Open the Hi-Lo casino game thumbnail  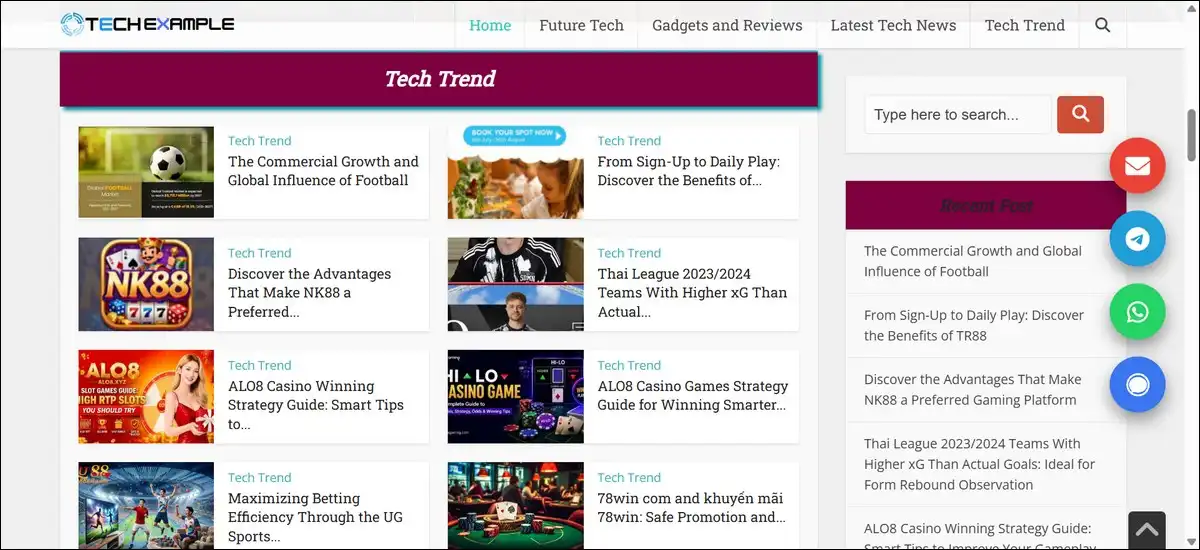[515, 396]
